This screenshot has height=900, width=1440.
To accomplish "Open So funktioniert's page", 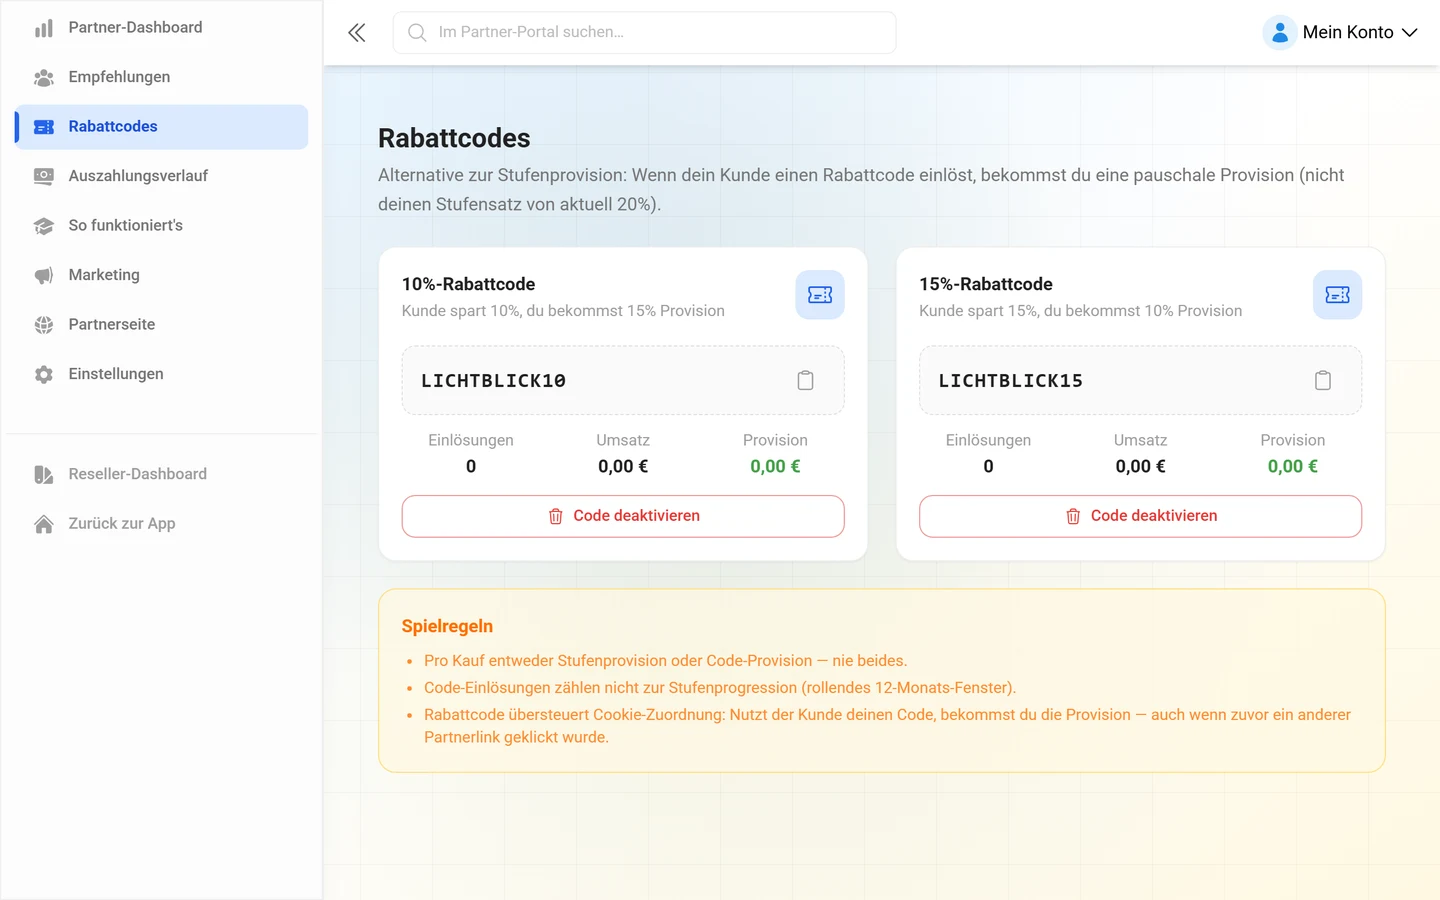I will point(161,226).
